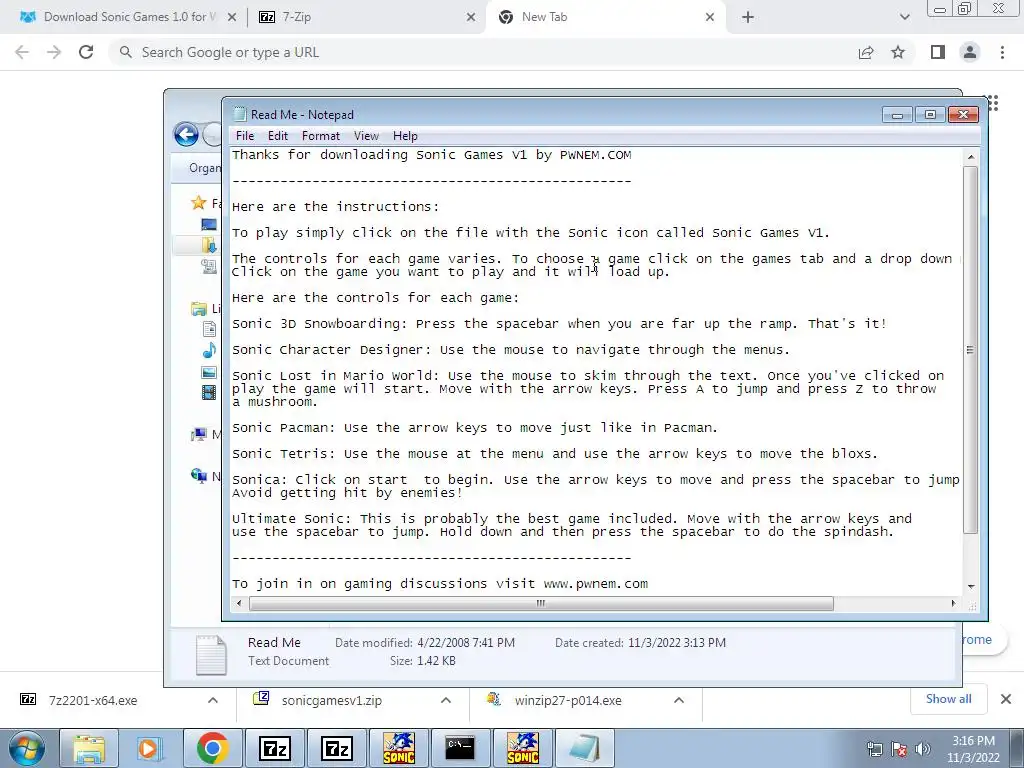Select the Desktop icon in Explorer sidebar

(x=209, y=225)
